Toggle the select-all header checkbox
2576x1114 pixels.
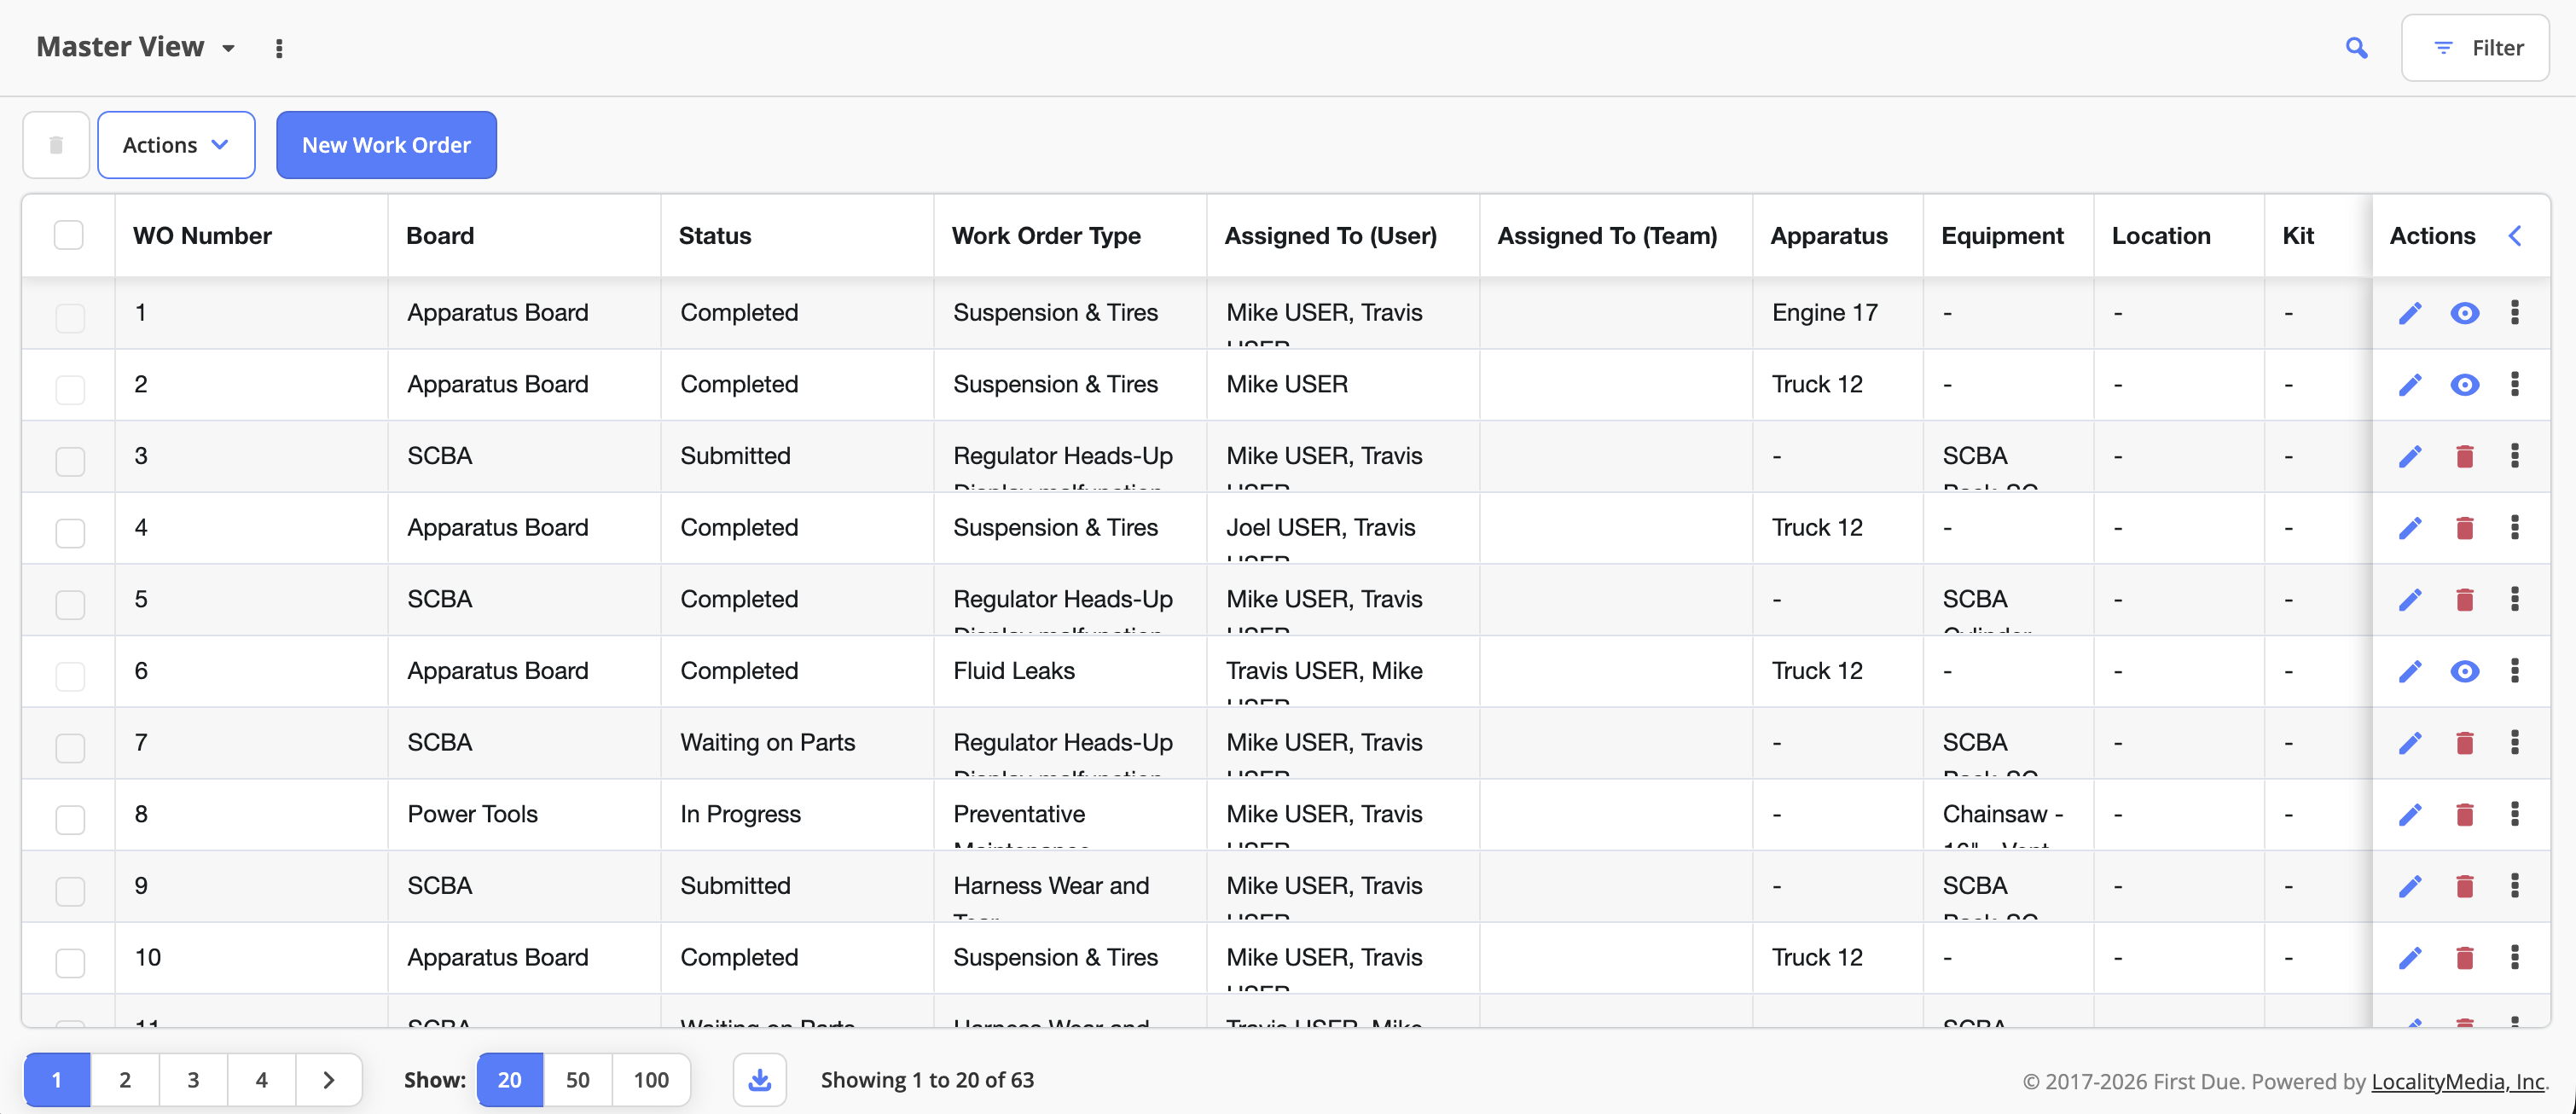point(69,235)
